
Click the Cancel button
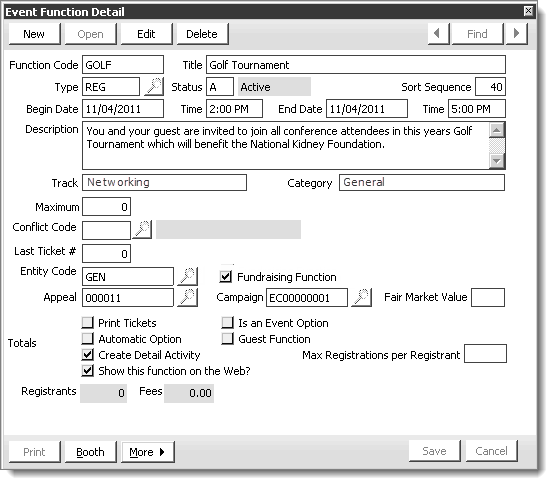coord(492,451)
